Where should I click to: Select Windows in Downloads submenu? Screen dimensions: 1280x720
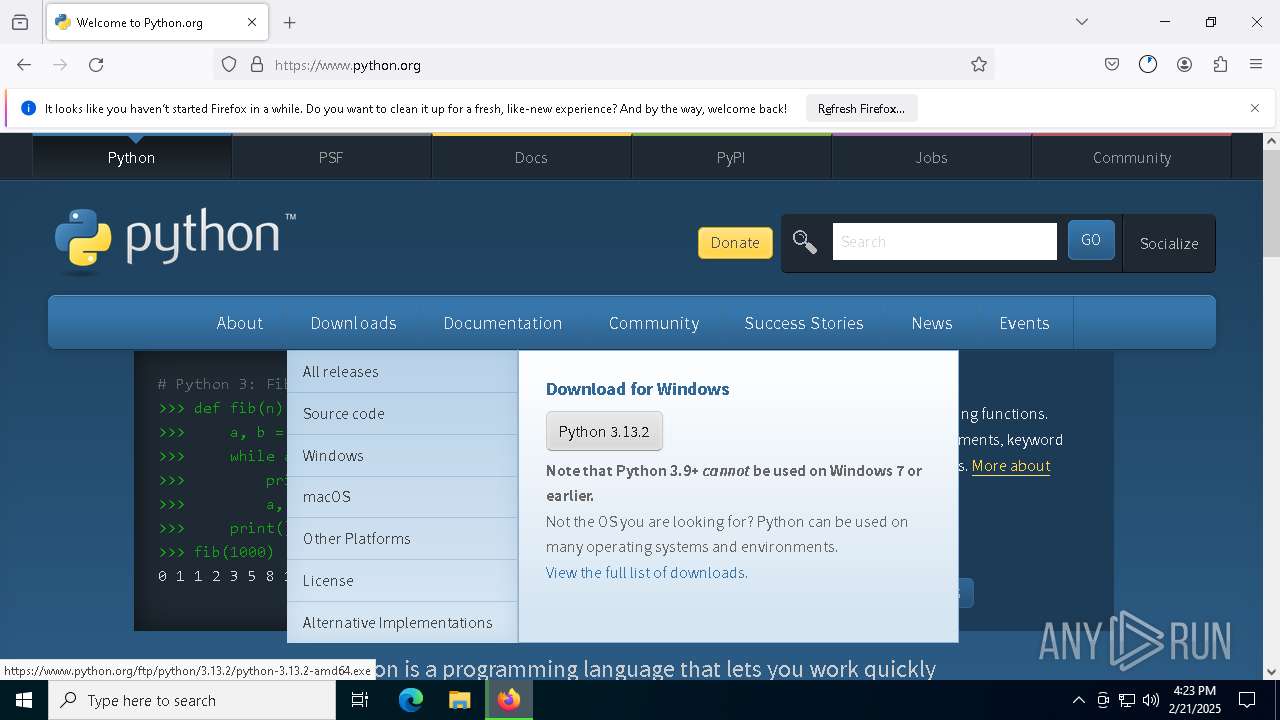click(402, 455)
